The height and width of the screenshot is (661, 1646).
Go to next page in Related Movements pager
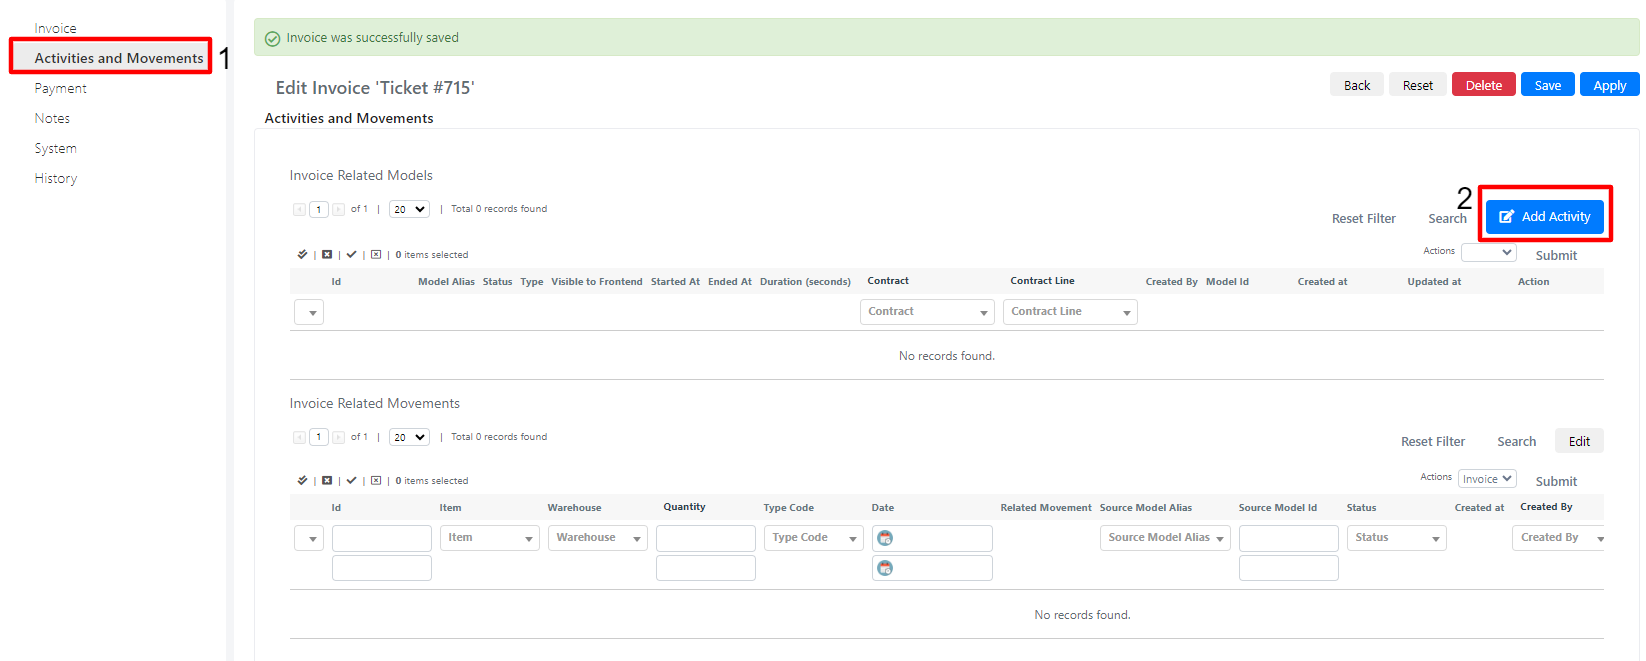(x=338, y=437)
